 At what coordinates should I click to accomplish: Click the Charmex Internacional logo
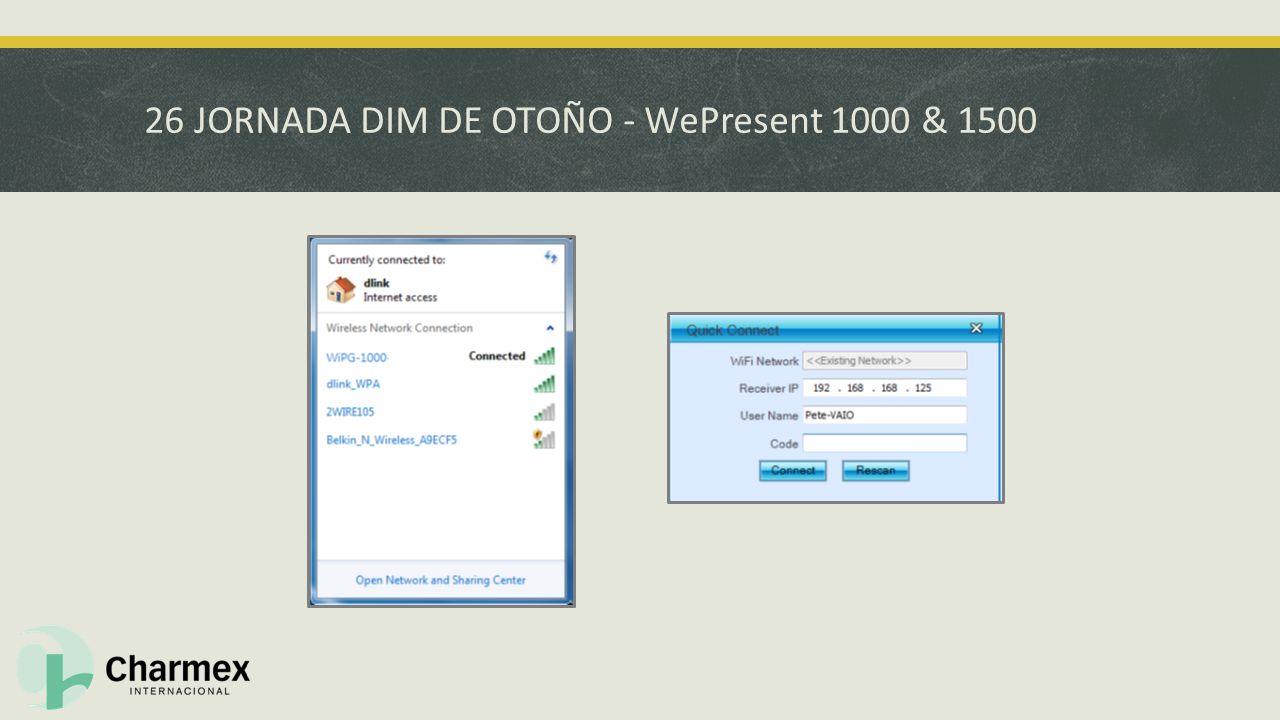point(134,668)
